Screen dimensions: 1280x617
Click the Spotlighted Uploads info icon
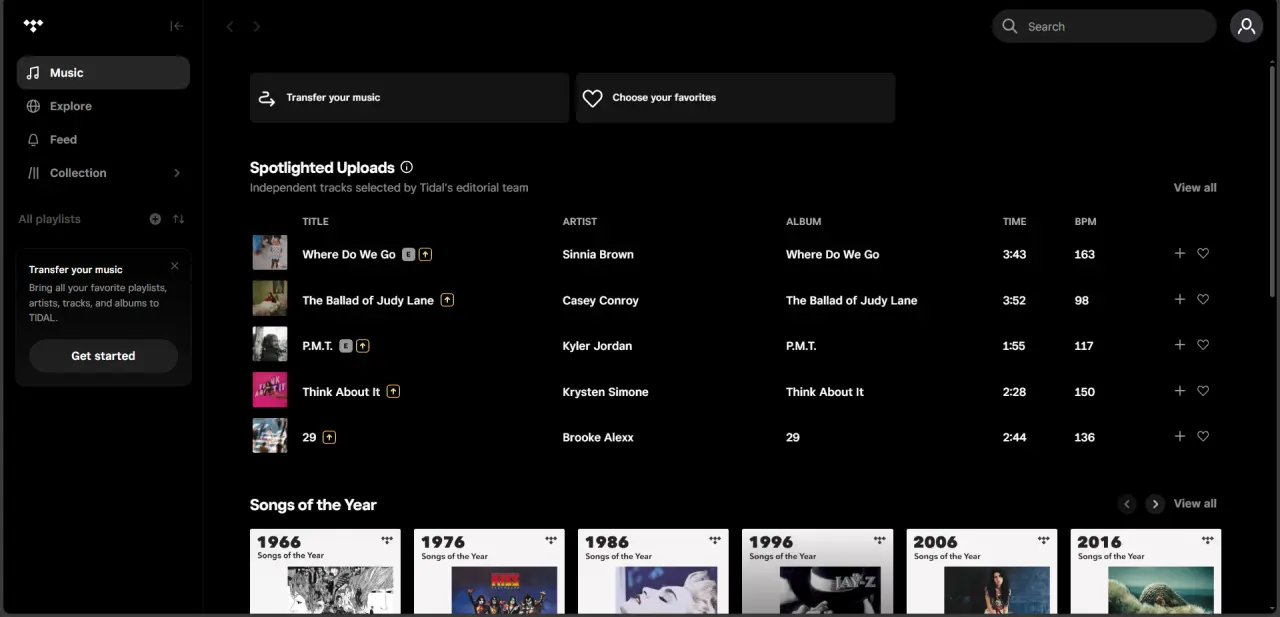406,167
